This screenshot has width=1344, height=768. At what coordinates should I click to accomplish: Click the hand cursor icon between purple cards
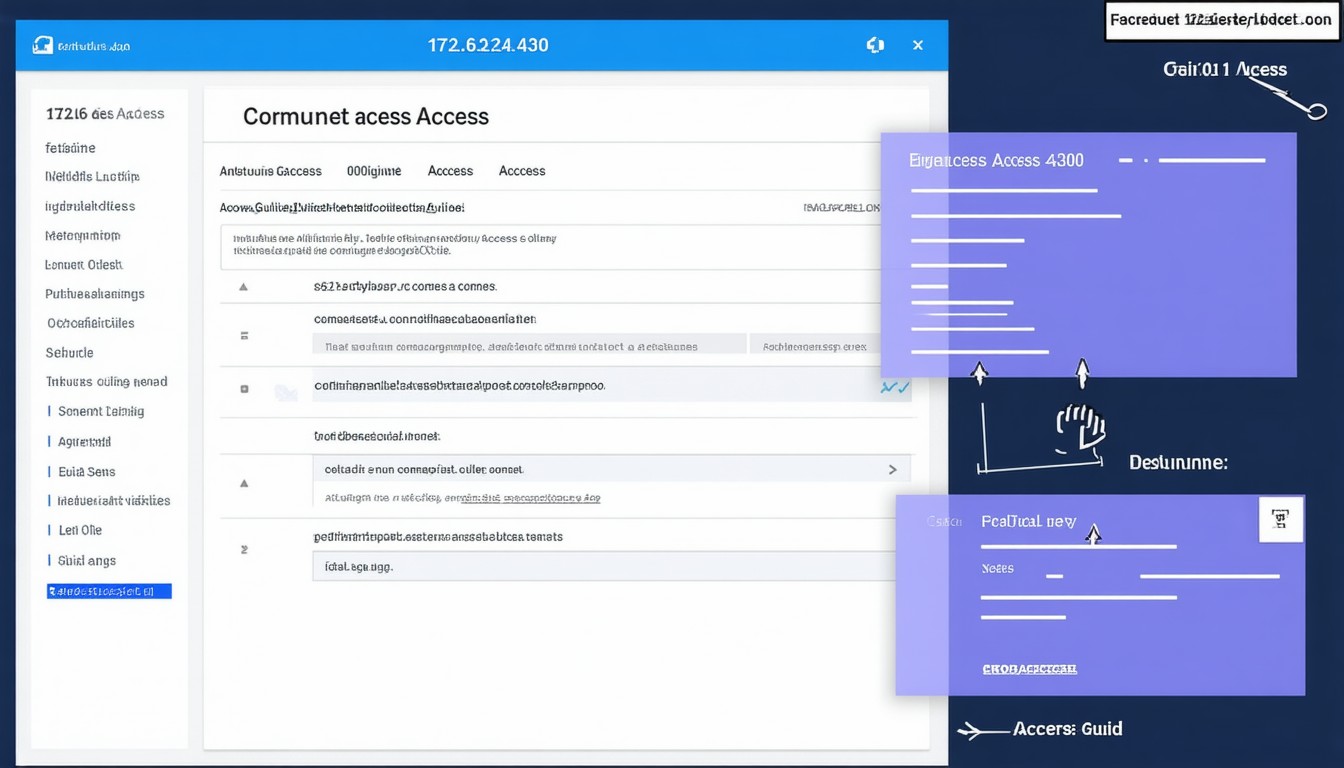point(1080,430)
